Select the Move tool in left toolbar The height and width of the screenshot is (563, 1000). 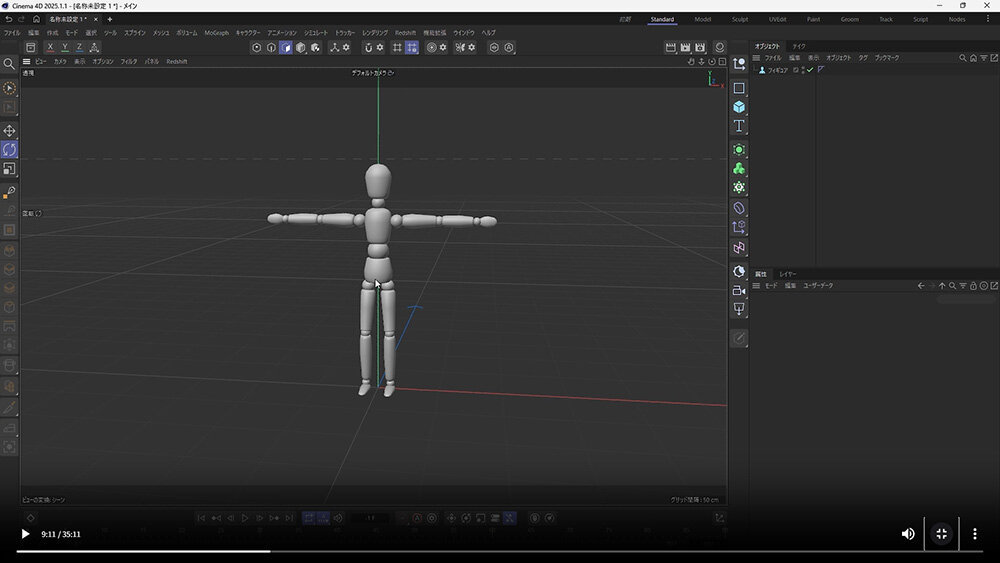pos(10,131)
